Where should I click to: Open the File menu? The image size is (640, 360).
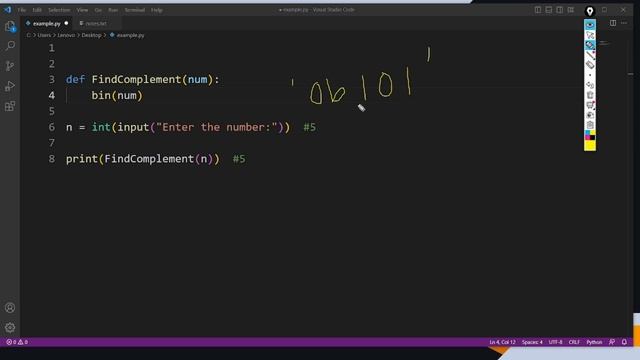pyautogui.click(x=22, y=10)
